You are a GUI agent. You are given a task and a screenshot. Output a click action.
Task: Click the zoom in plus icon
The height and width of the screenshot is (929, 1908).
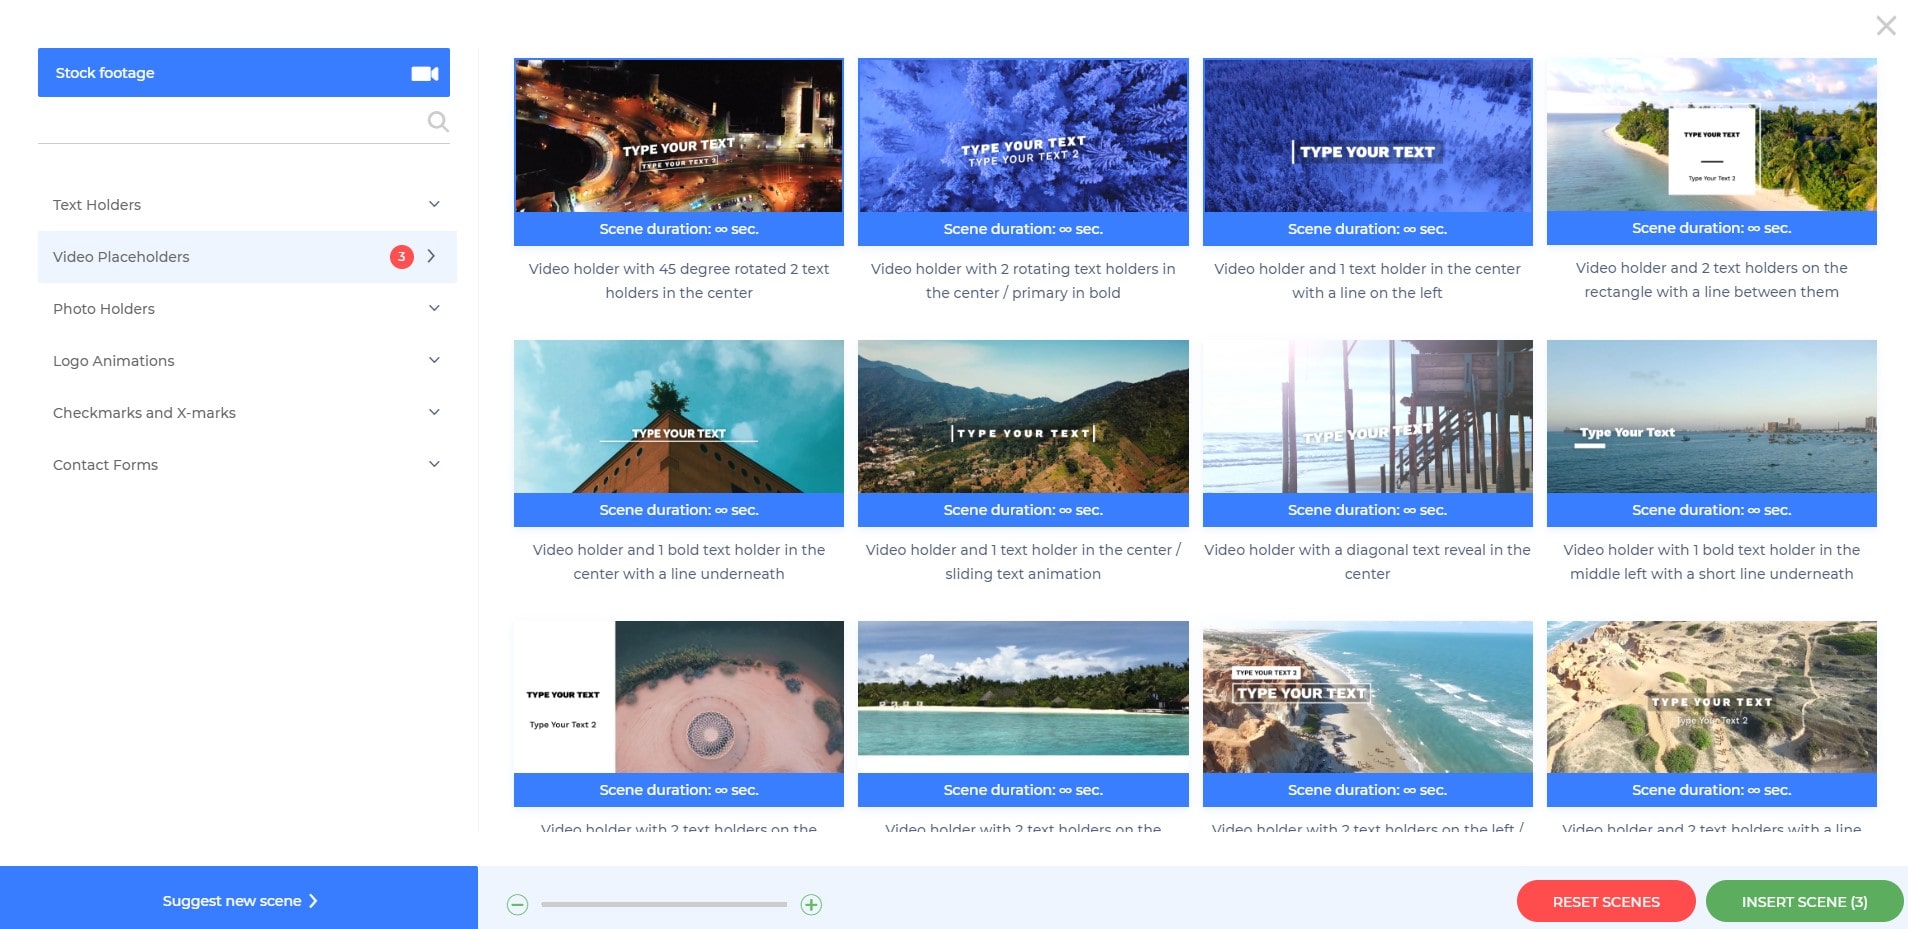tap(811, 905)
